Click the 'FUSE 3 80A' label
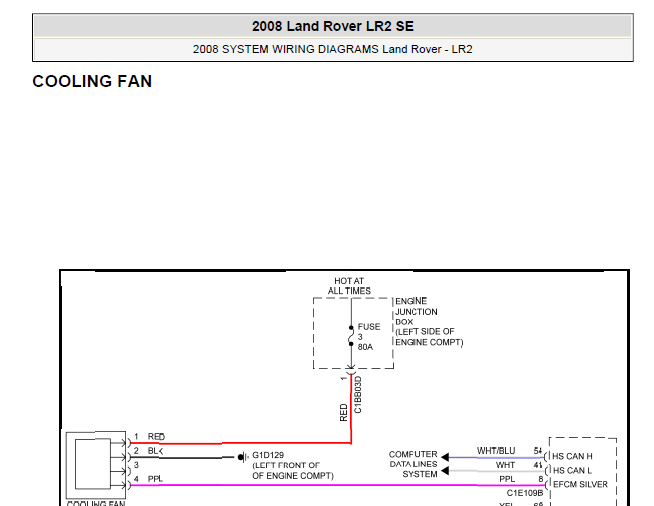Image resolution: width=654 pixels, height=506 pixels. tap(369, 337)
